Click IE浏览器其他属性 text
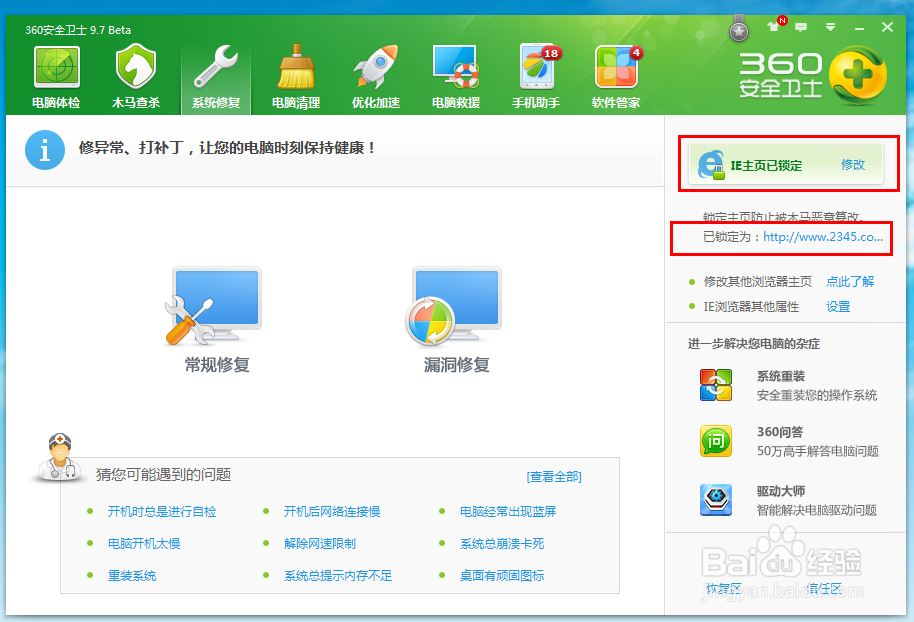Screen dimensions: 914x622 point(751,307)
